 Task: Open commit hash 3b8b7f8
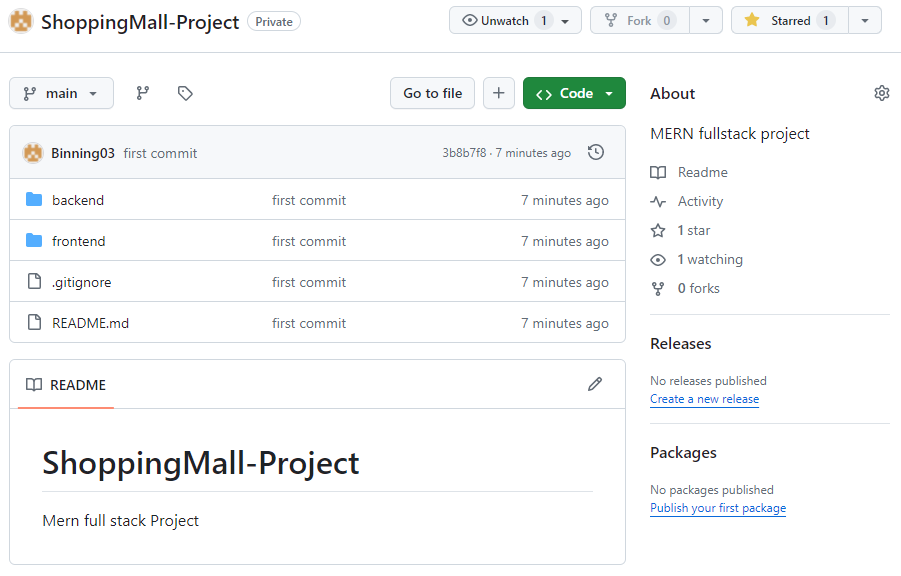pyautogui.click(x=464, y=153)
